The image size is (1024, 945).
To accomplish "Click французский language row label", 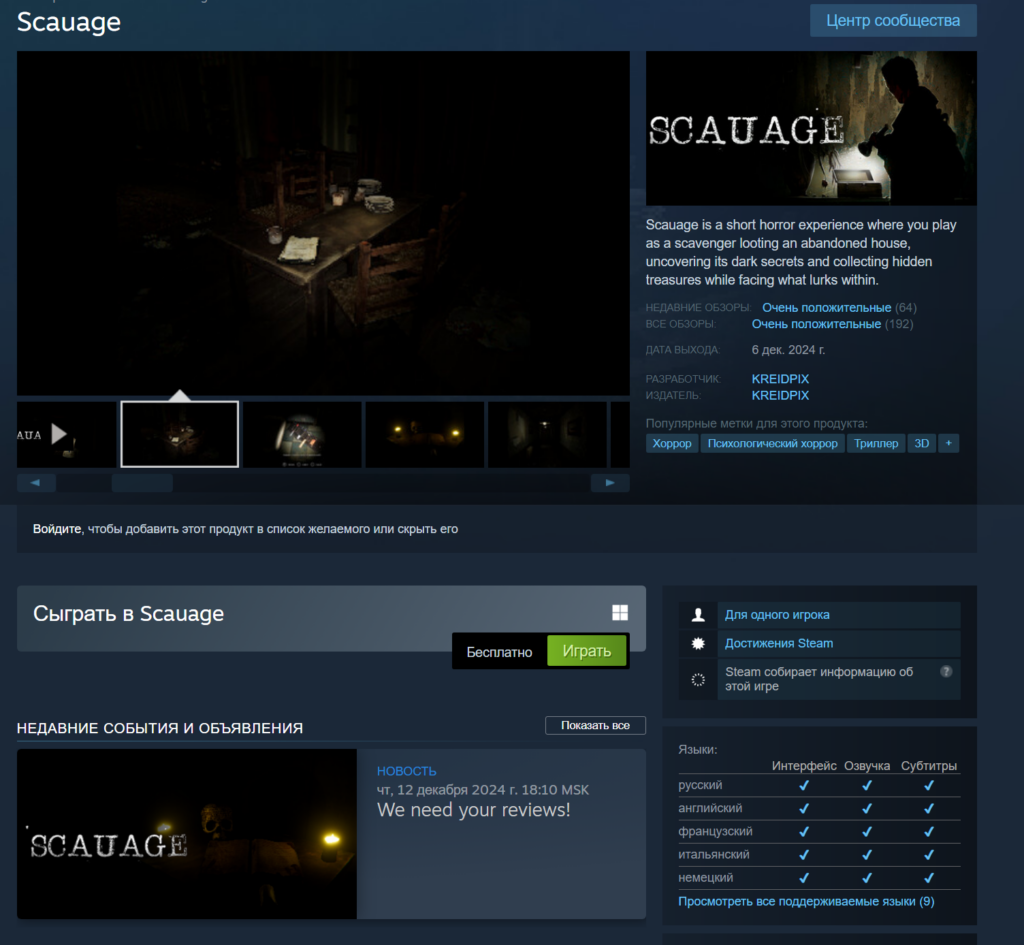I will 715,831.
